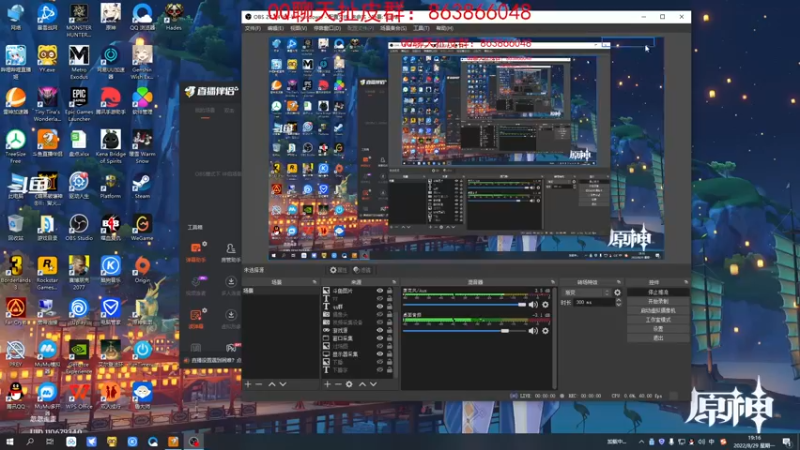The width and height of the screenshot is (800, 450).
Task: Pop out the 控件 dock panel
Action: point(686,282)
